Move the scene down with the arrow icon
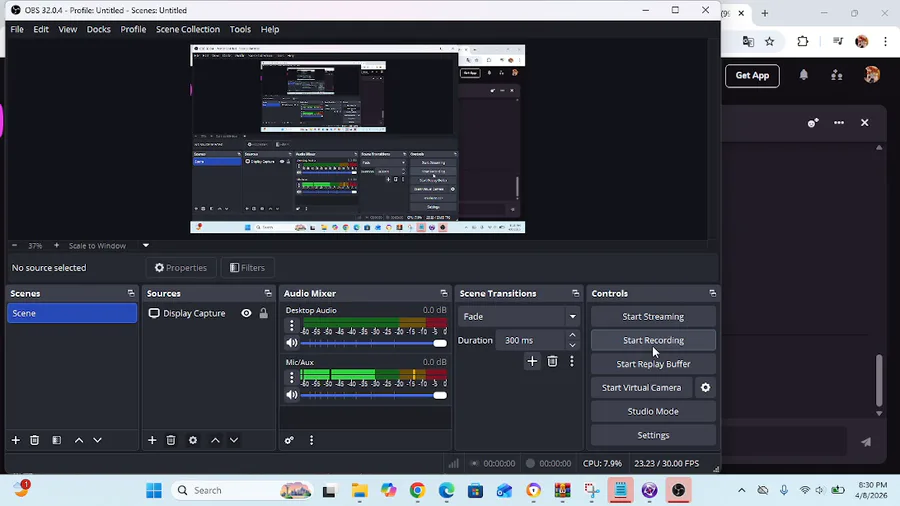Screen dimensions: 900x506 coord(98,440)
